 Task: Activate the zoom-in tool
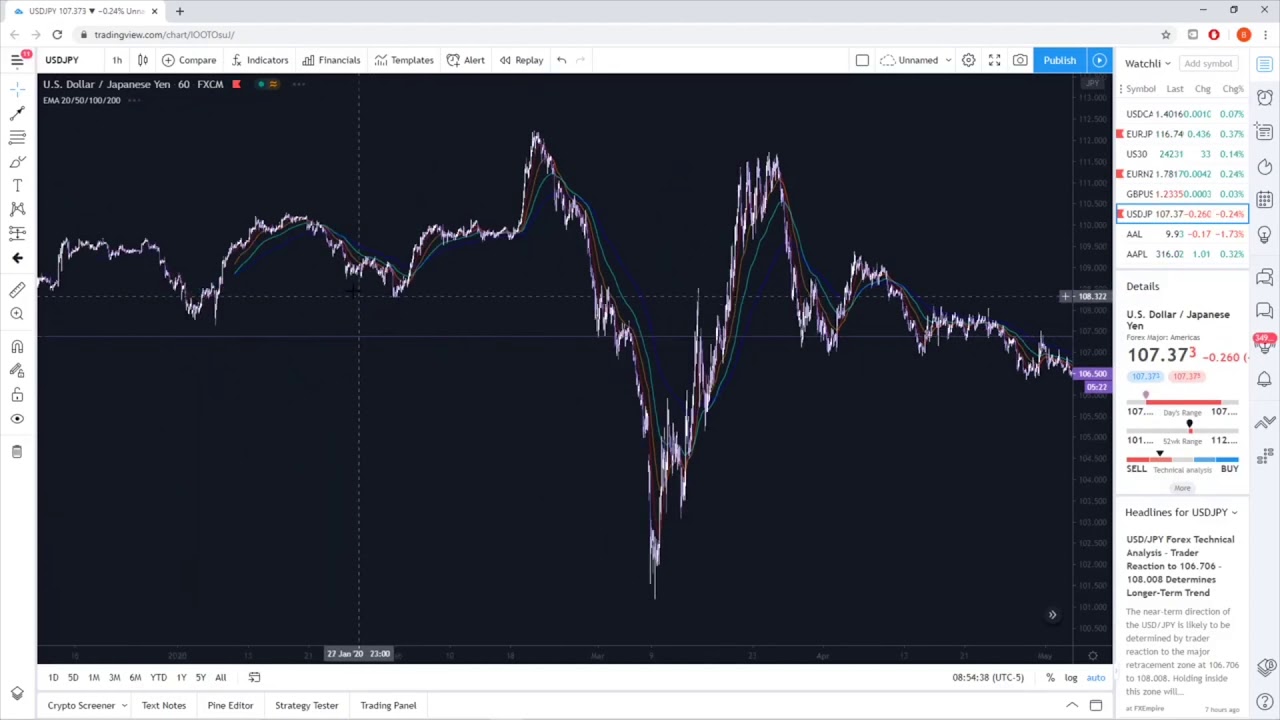click(17, 314)
